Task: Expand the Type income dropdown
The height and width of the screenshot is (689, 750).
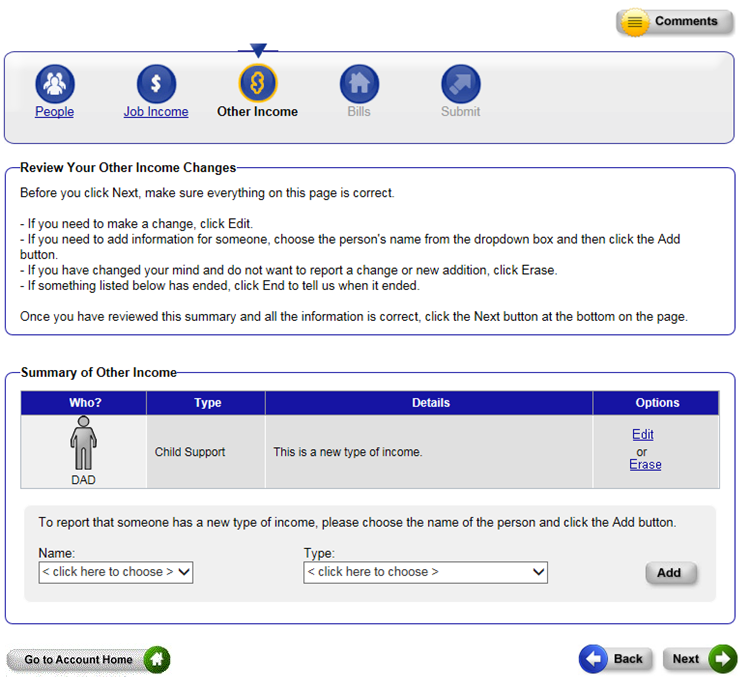Action: point(426,572)
